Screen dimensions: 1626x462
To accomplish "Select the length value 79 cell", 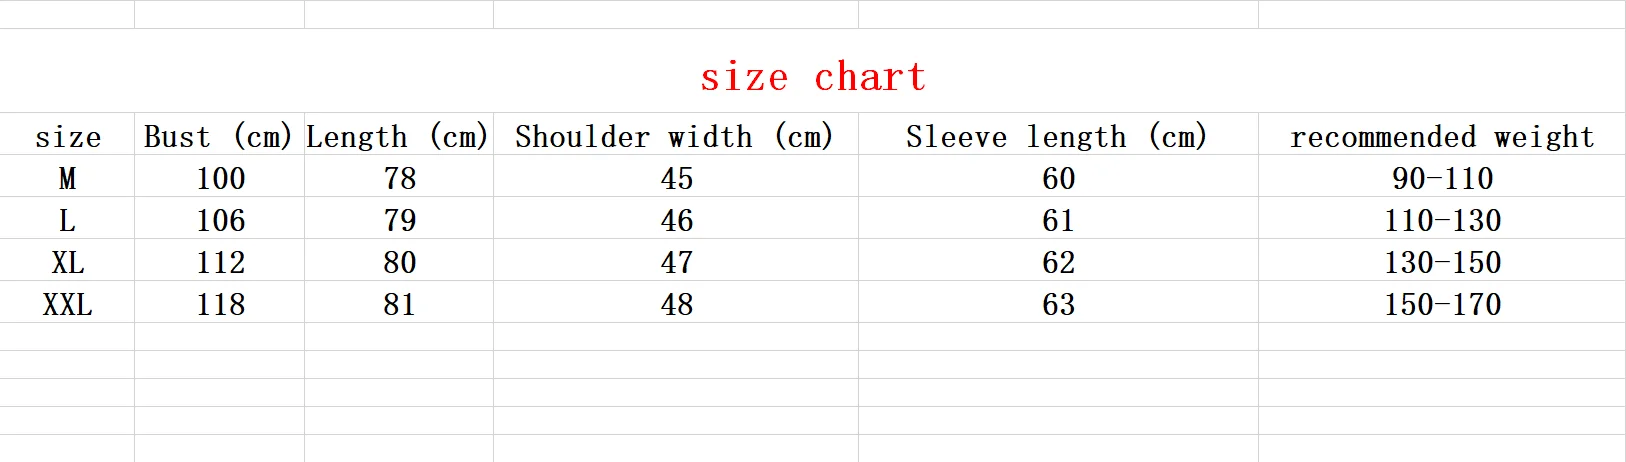I will point(398,218).
